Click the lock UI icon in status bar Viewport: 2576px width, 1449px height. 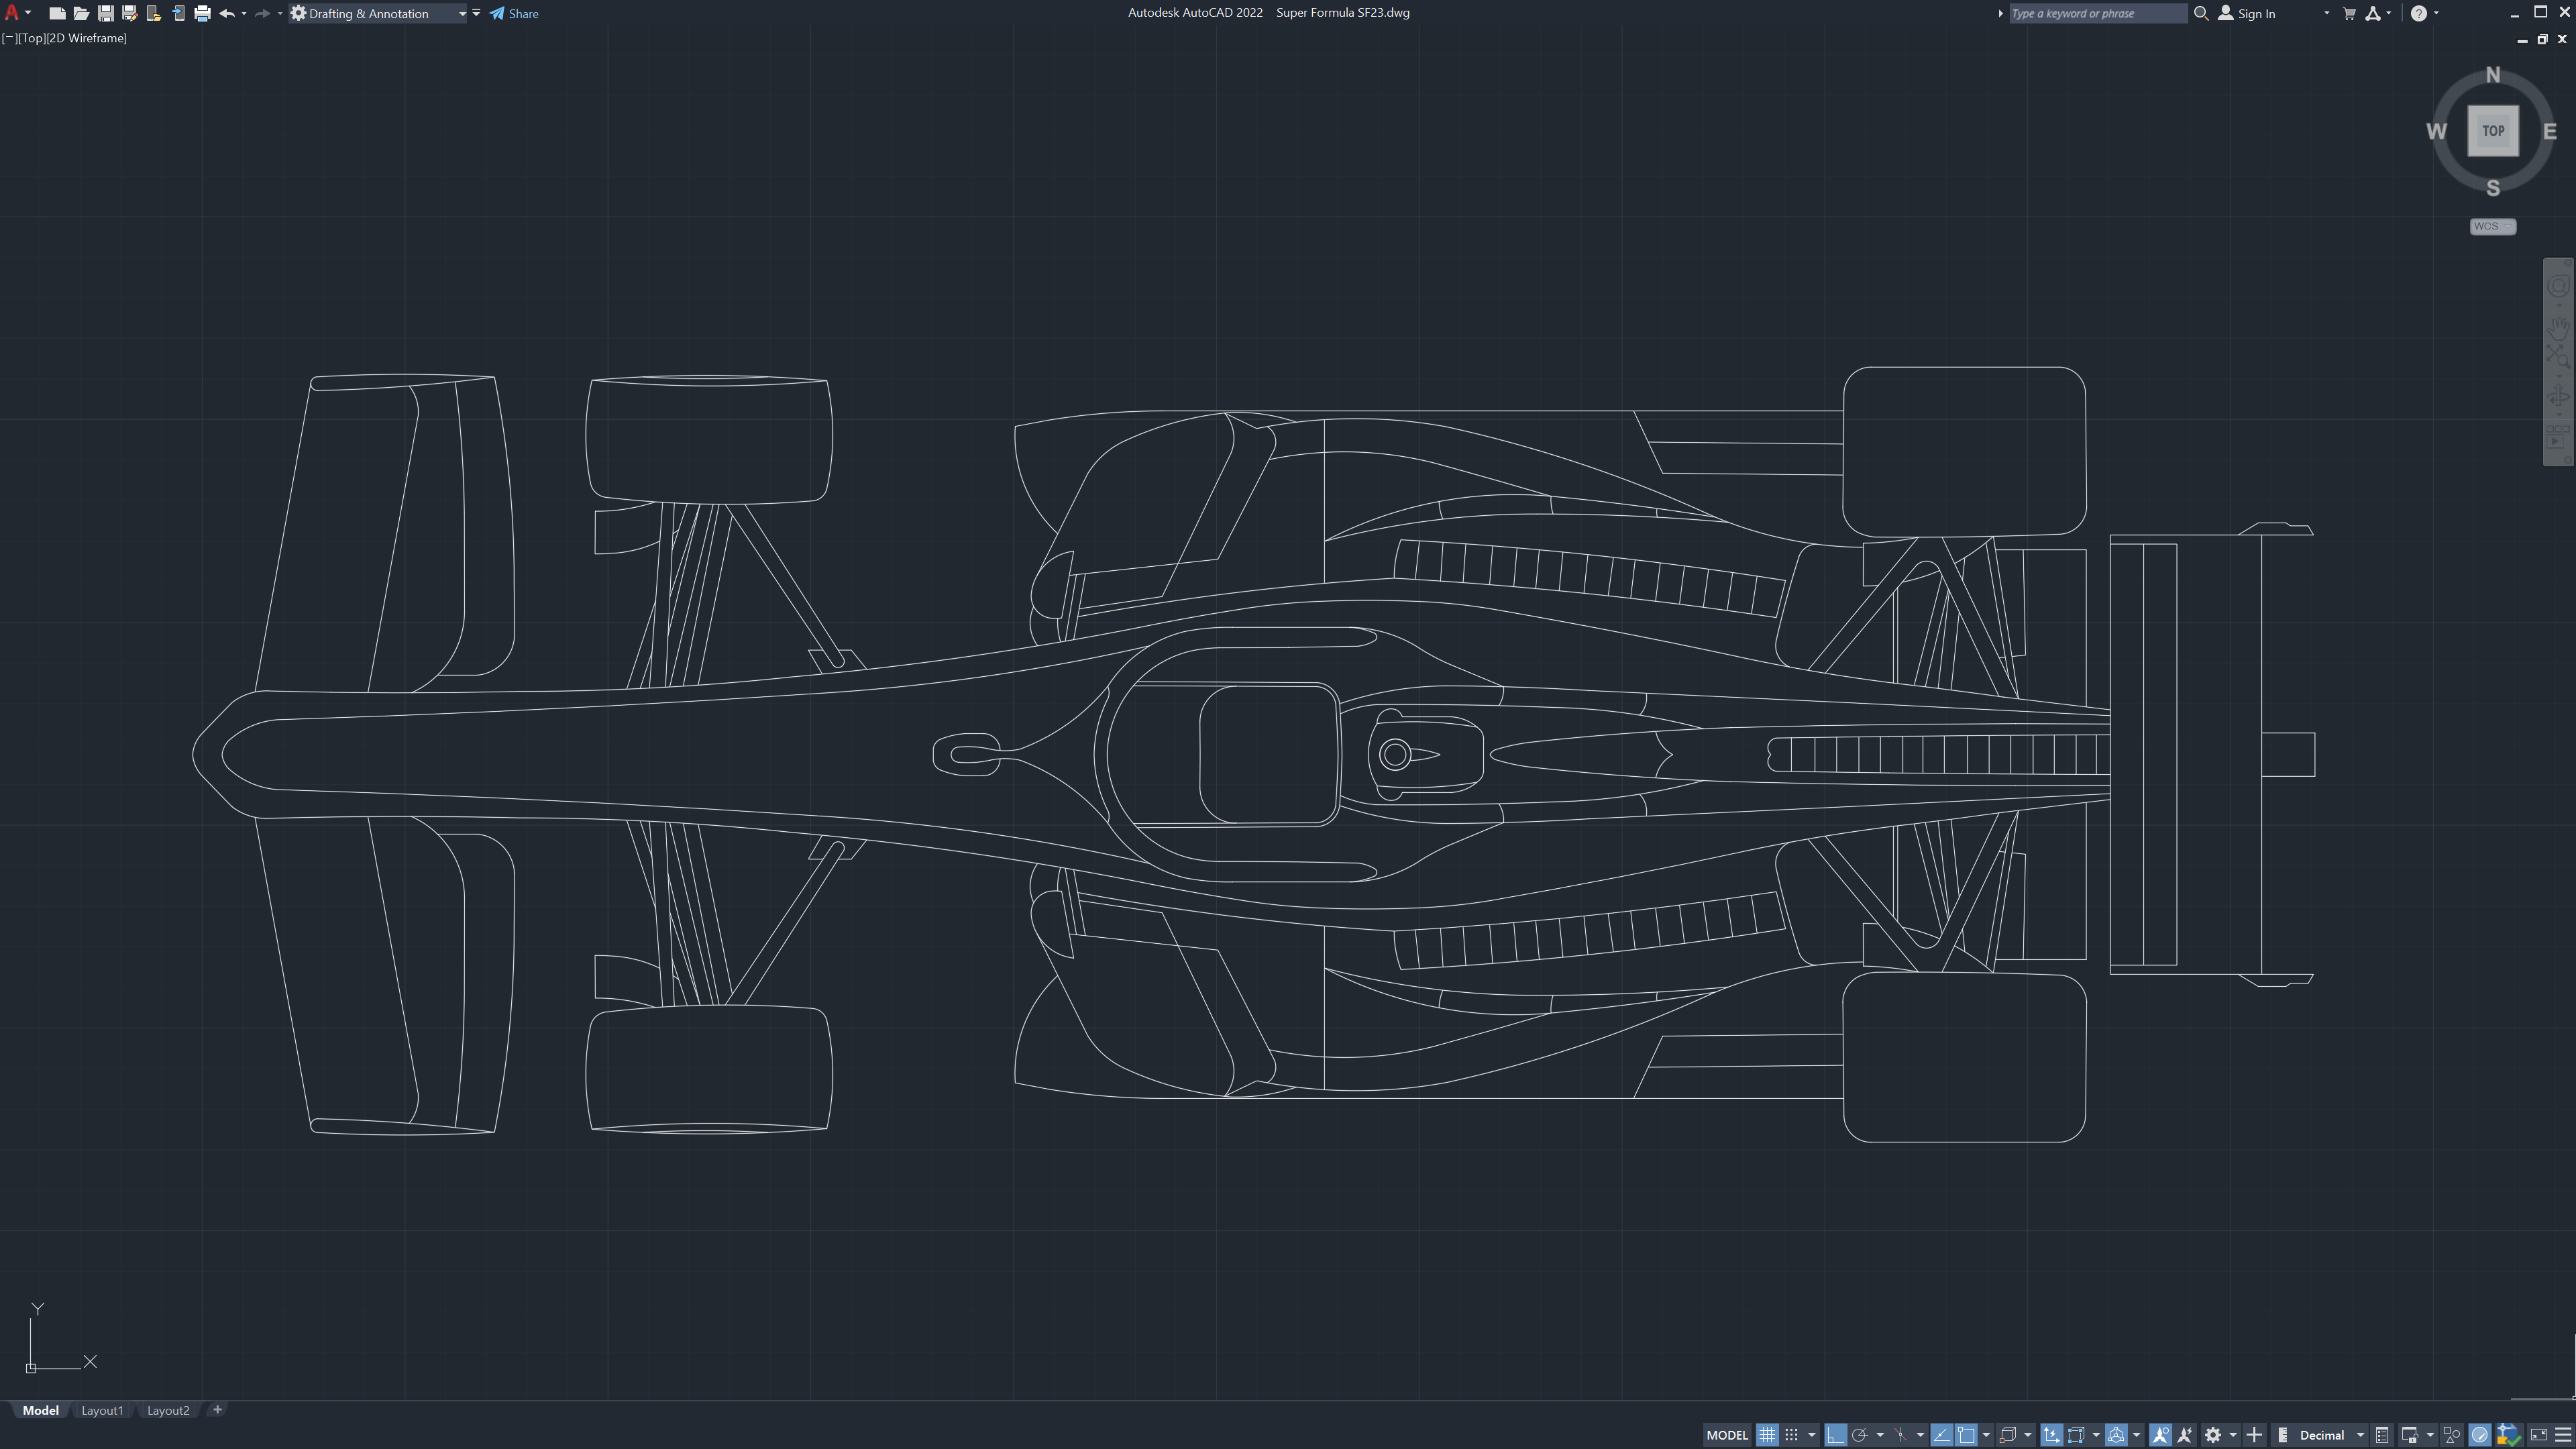pyautogui.click(x=2409, y=1435)
